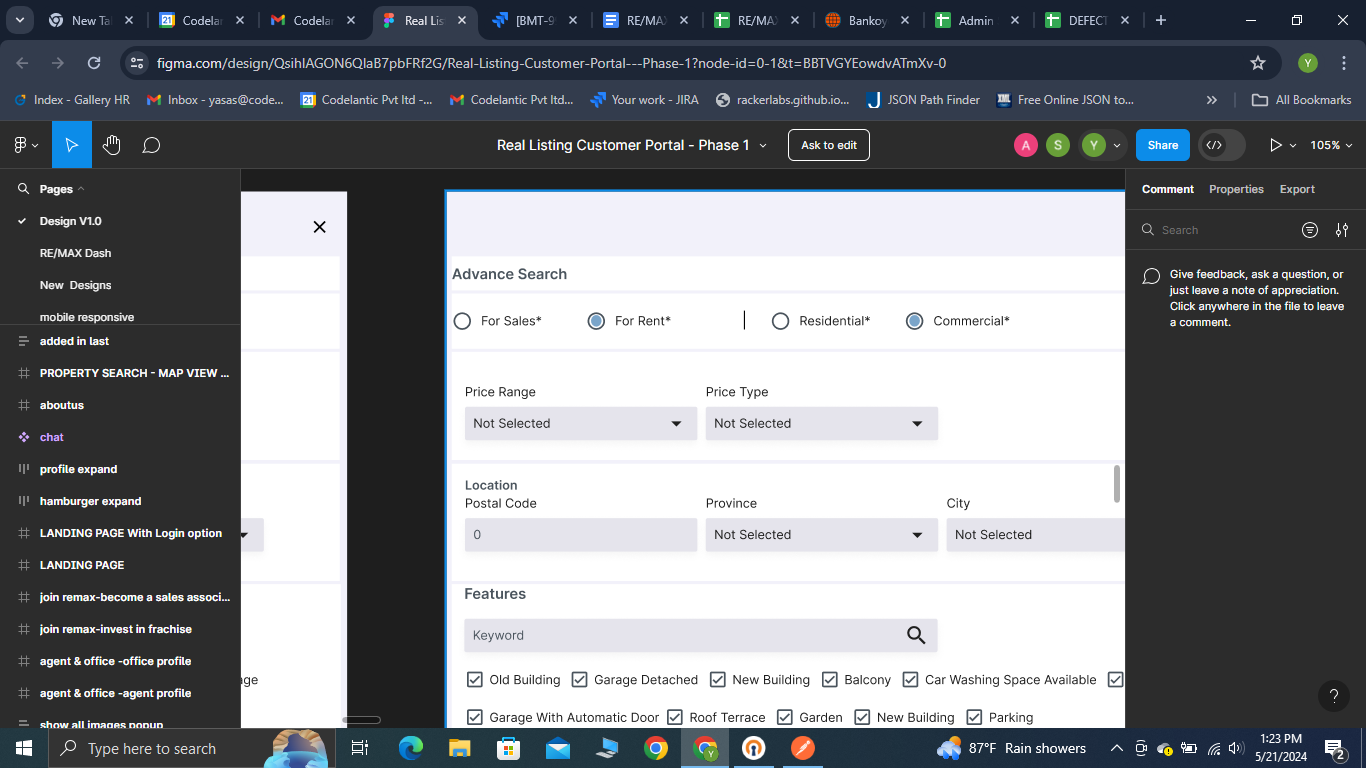Open the Province dropdown
This screenshot has width=1366, height=768.
click(x=822, y=535)
